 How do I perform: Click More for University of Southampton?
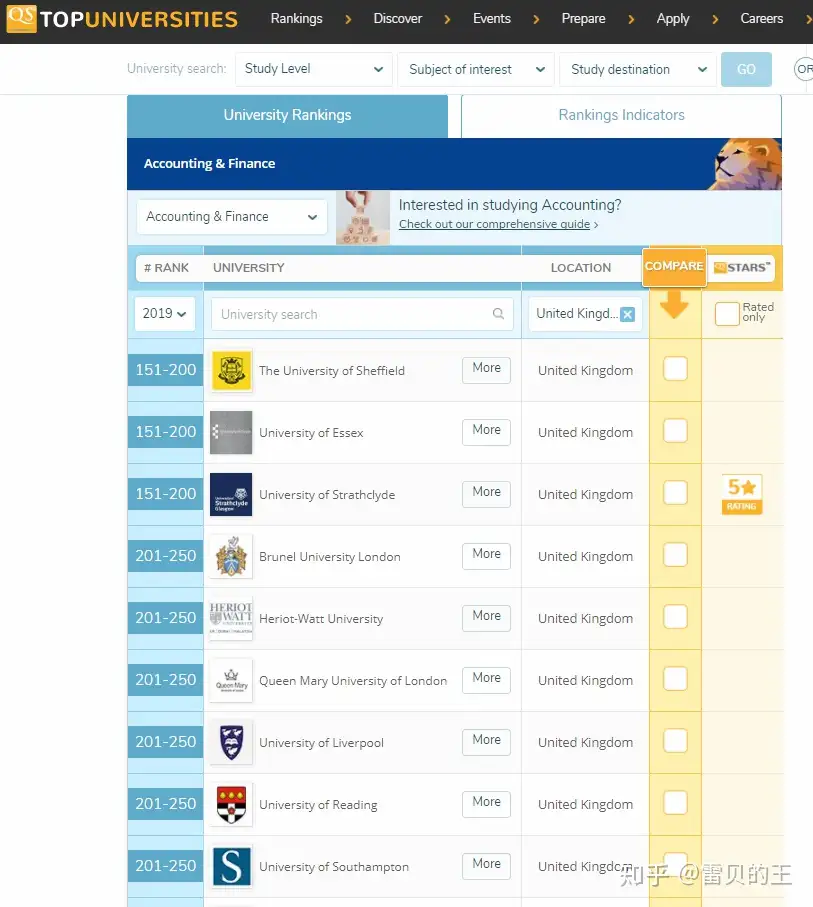pos(487,865)
